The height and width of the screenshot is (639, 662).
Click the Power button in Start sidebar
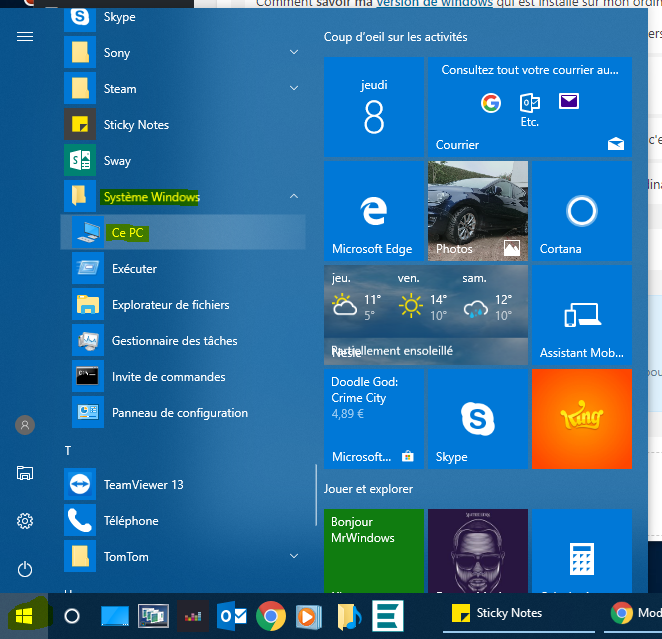point(25,569)
